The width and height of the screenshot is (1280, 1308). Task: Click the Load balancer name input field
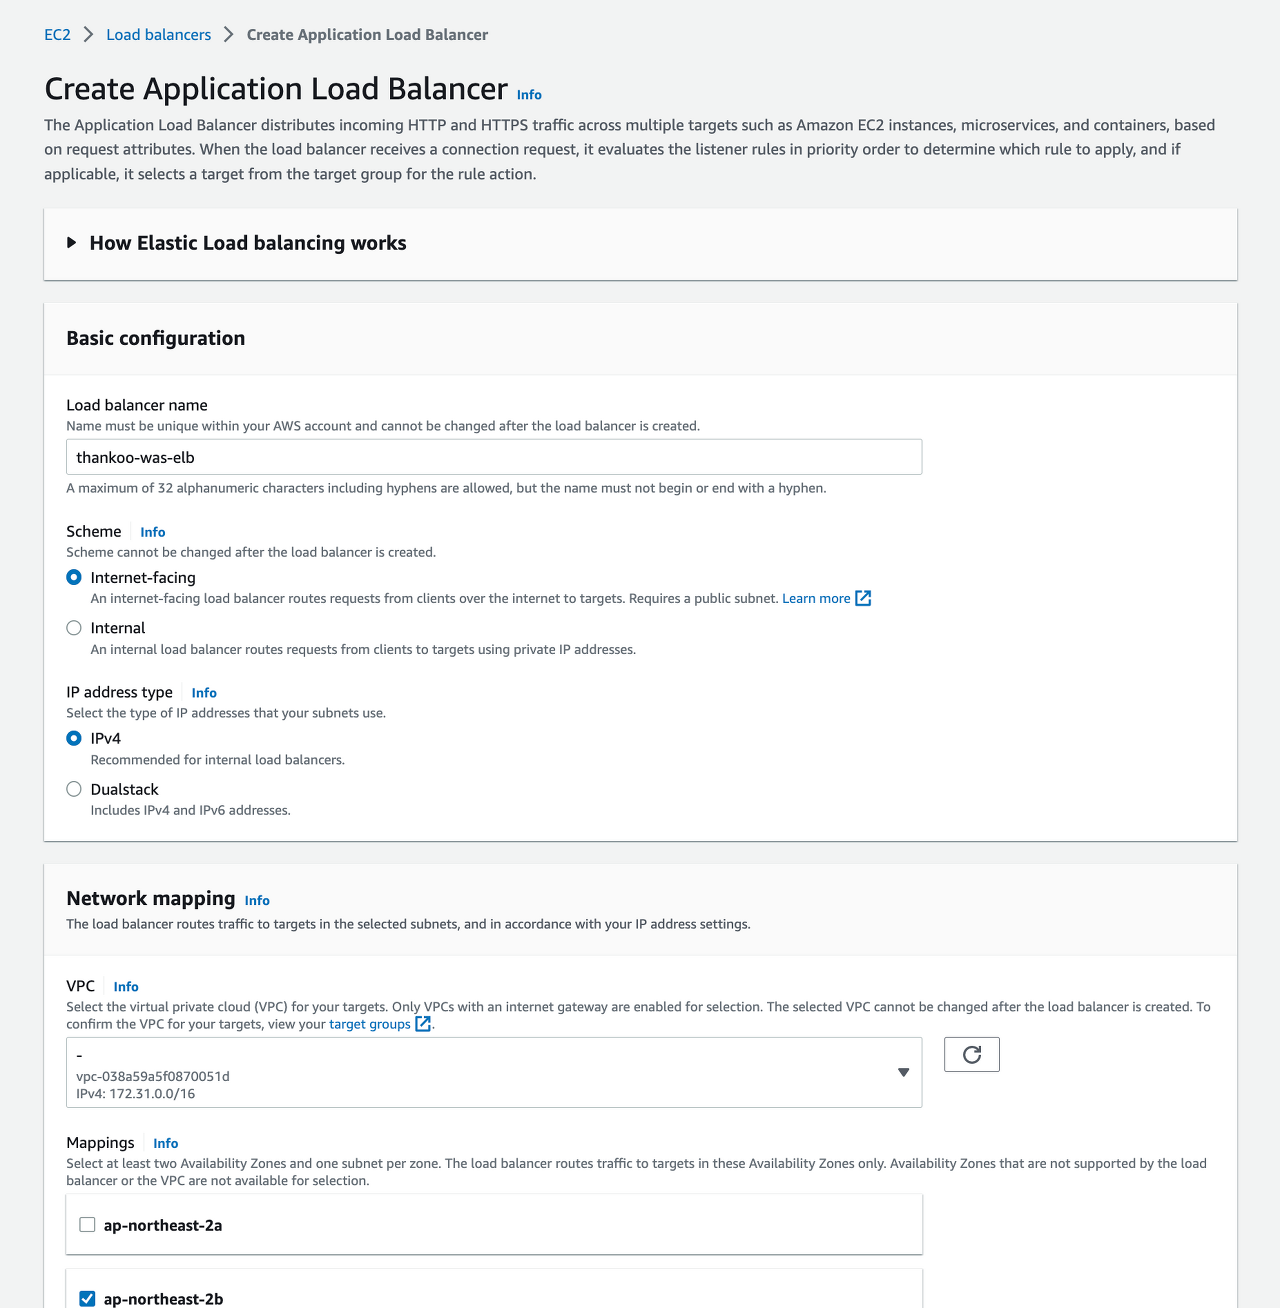coord(494,457)
